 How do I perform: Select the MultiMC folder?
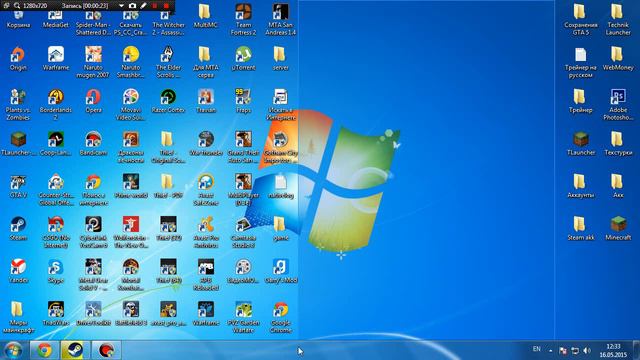pyautogui.click(x=205, y=16)
